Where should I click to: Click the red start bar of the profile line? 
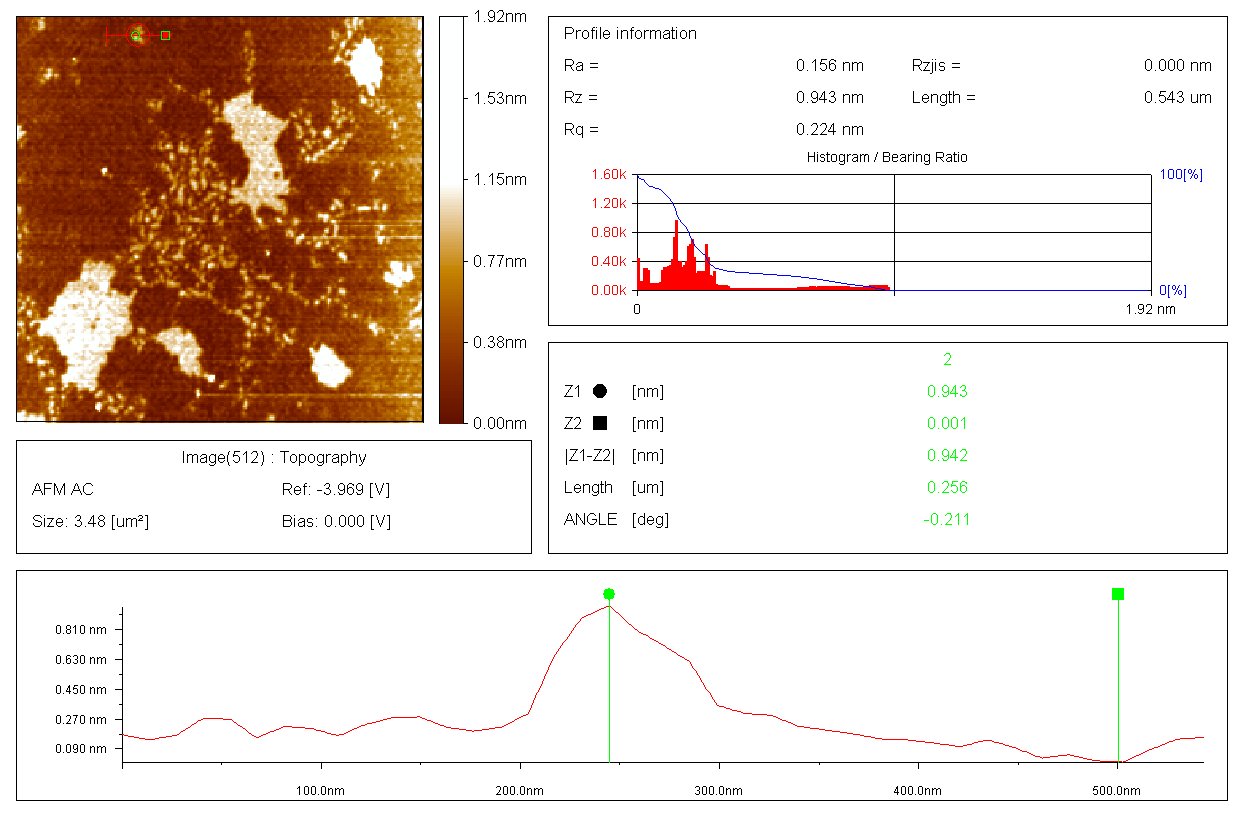(x=108, y=36)
